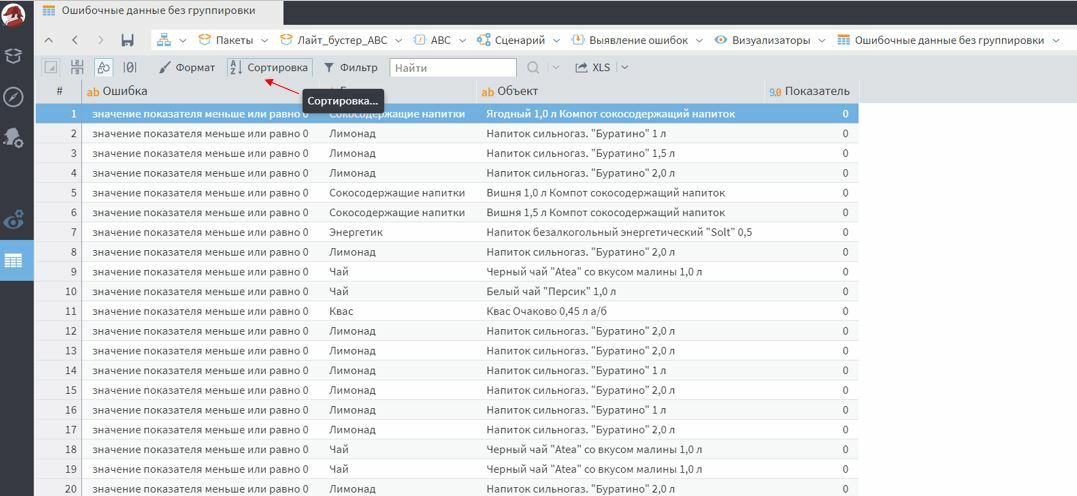
Task: Click the # column header
Action: click(x=59, y=91)
